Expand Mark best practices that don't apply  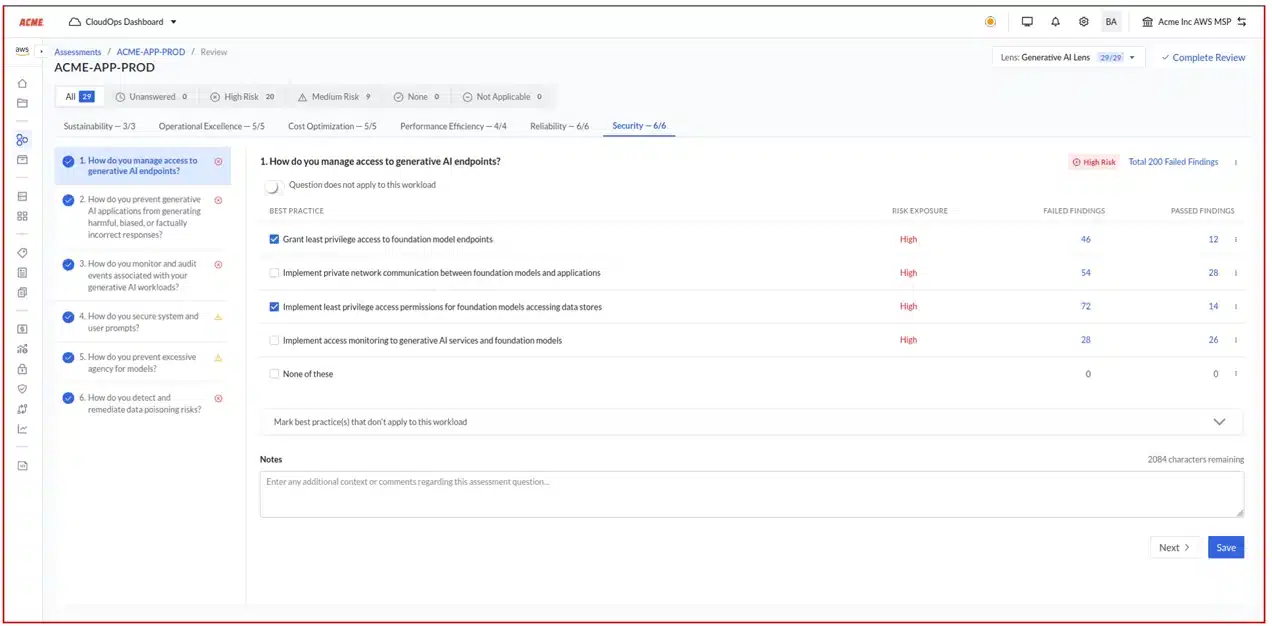pyautogui.click(x=1219, y=422)
